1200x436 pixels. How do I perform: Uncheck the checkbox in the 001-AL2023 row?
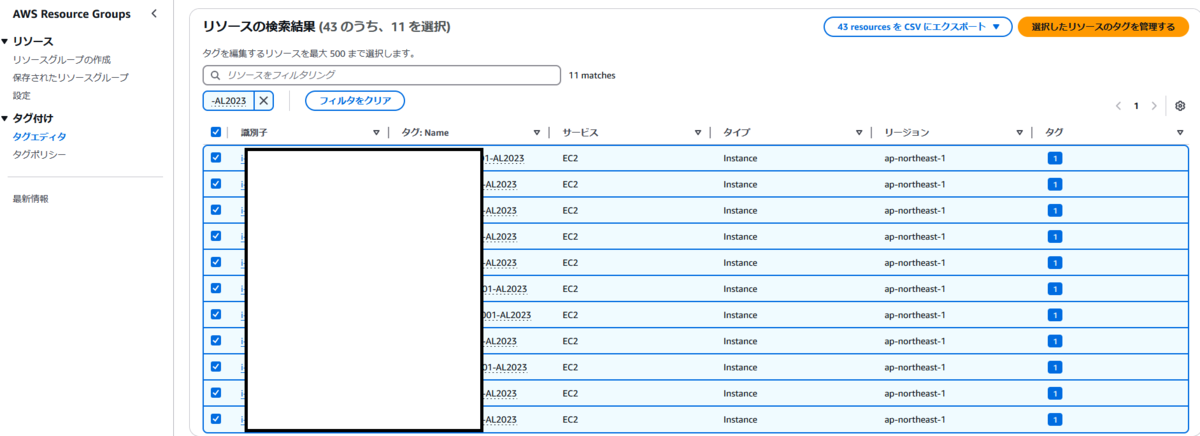[x=216, y=314]
